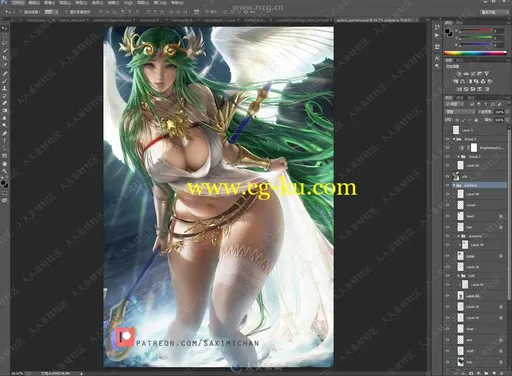Switch to the Channels panel tab

point(460,98)
